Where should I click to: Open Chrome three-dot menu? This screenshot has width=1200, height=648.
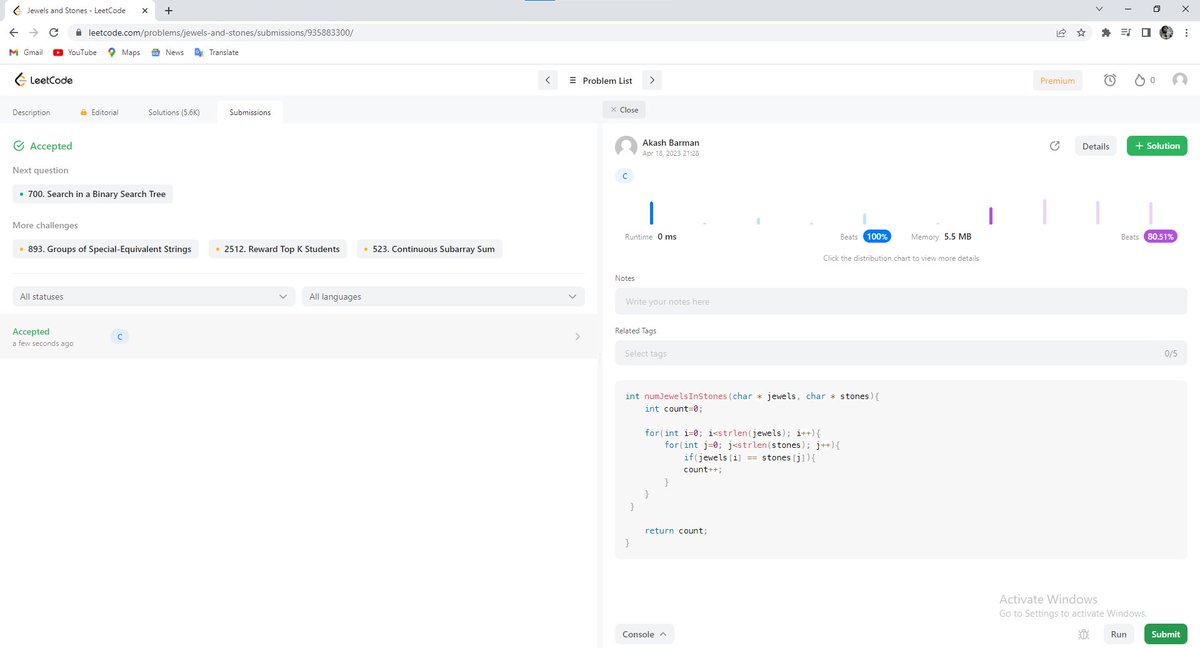click(x=1186, y=32)
